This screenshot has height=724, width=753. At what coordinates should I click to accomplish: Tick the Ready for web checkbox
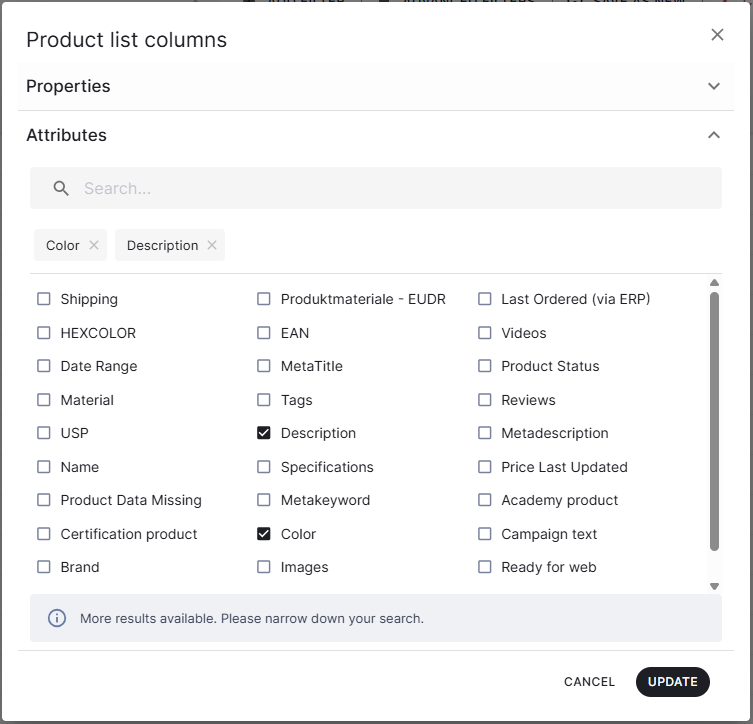click(x=485, y=567)
